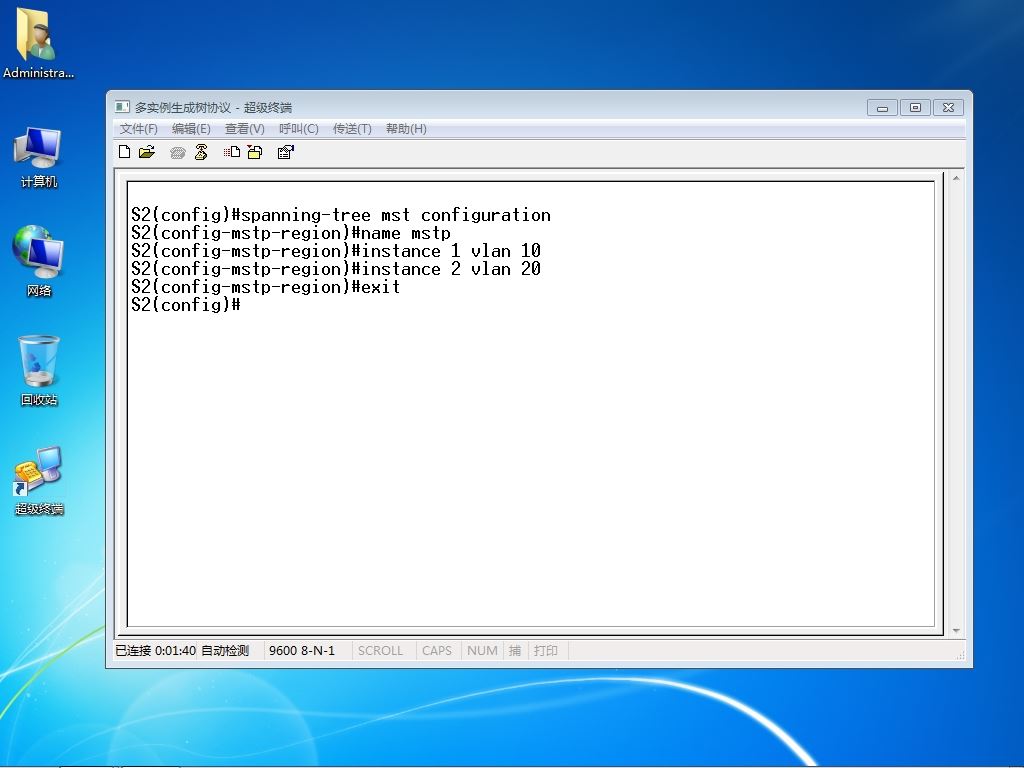Screen dimensions: 1024x768
Task: Click the Receive file toolbar icon
Action: pyautogui.click(x=255, y=152)
